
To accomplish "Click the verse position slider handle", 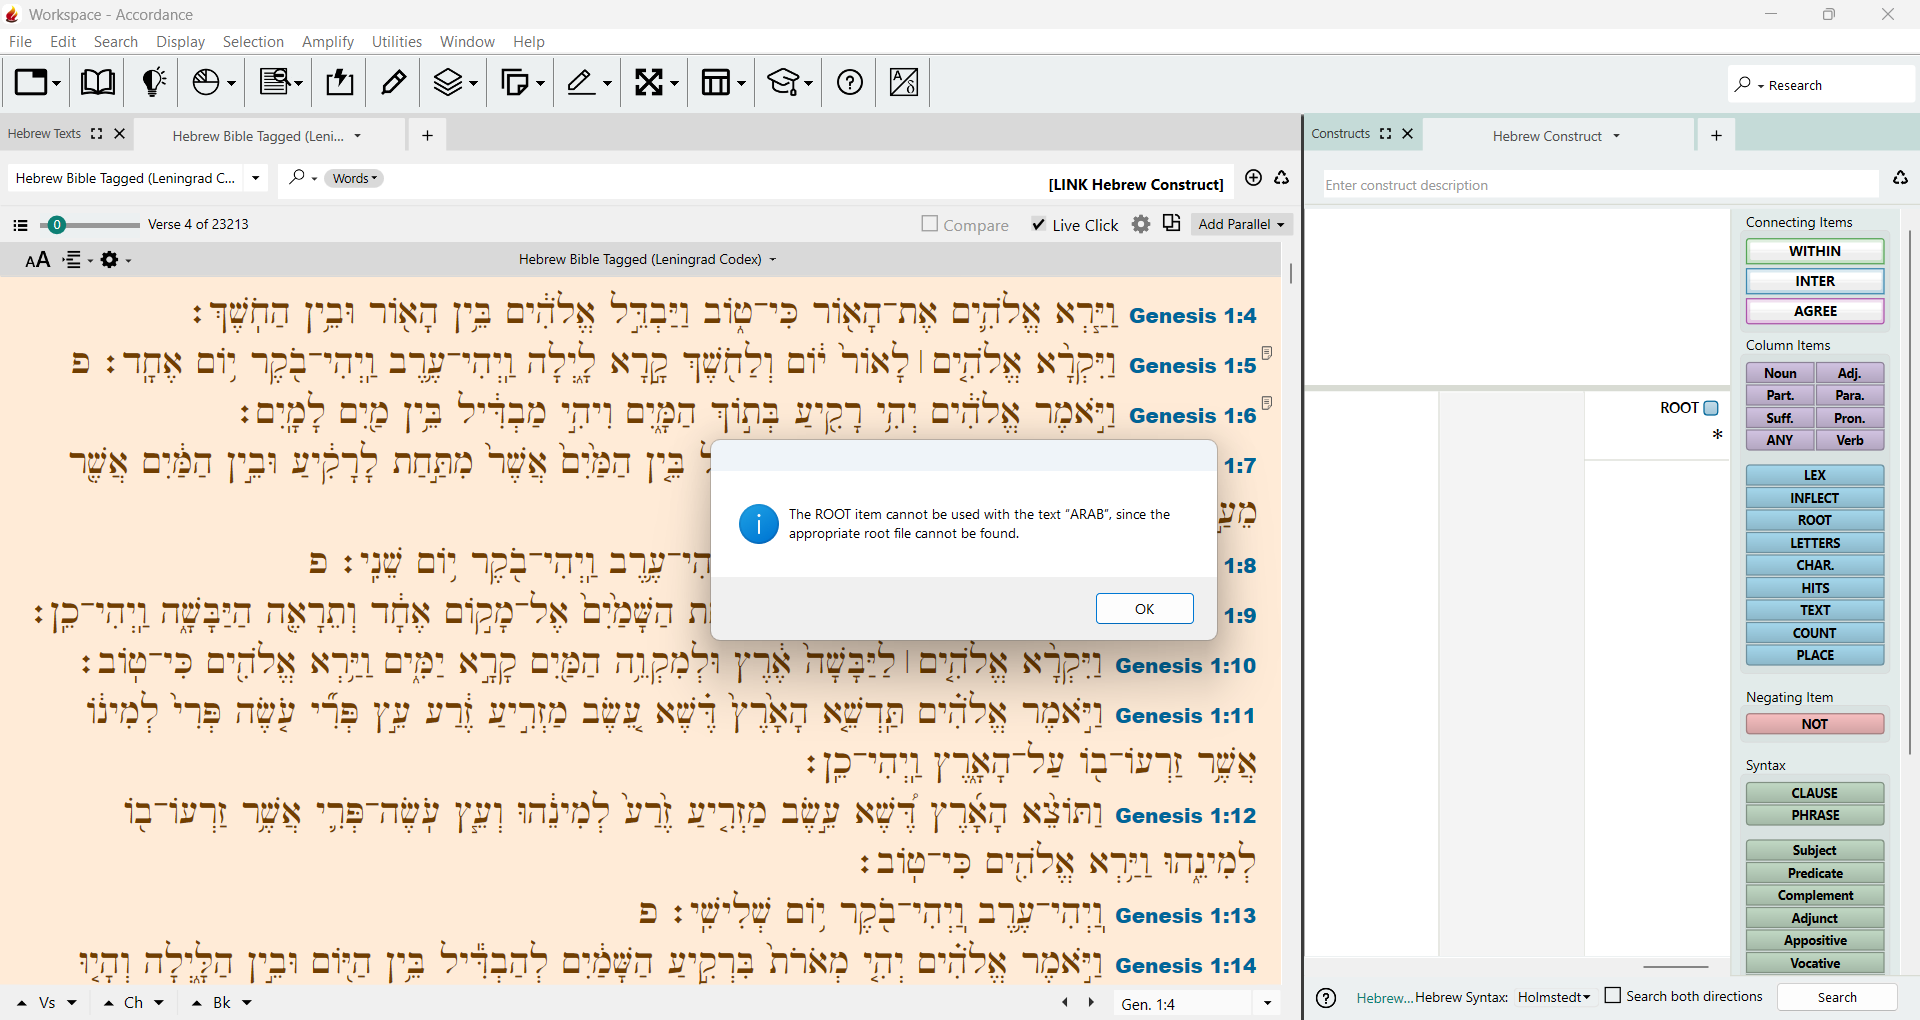I will (x=57, y=225).
